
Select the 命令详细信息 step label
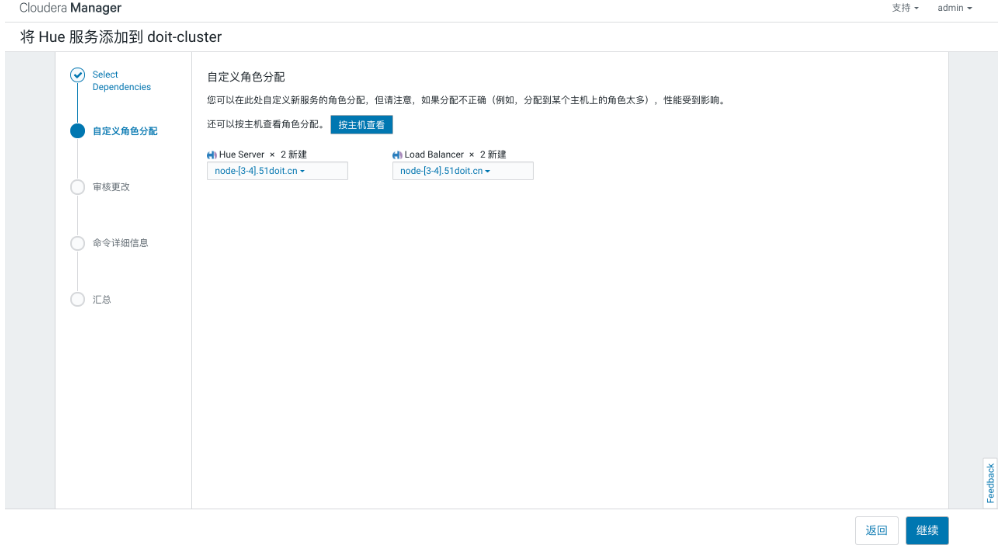tap(120, 243)
